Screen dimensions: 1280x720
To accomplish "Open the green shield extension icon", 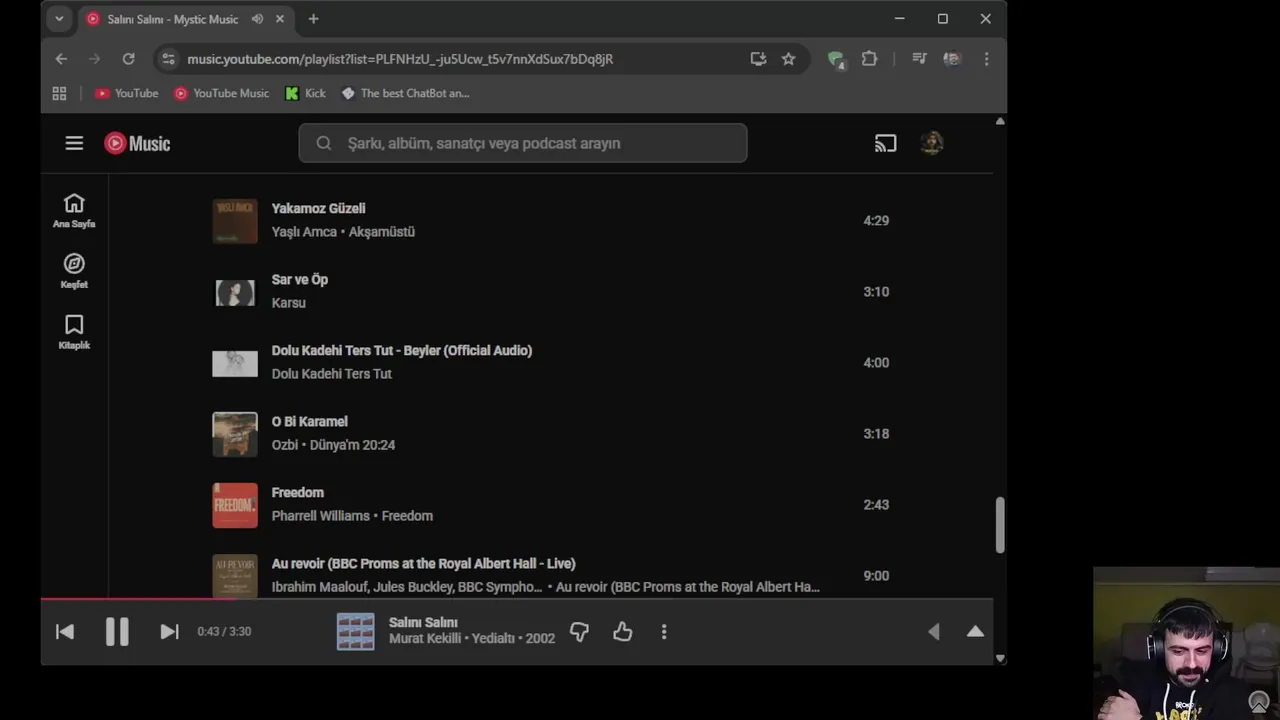I will coord(836,59).
